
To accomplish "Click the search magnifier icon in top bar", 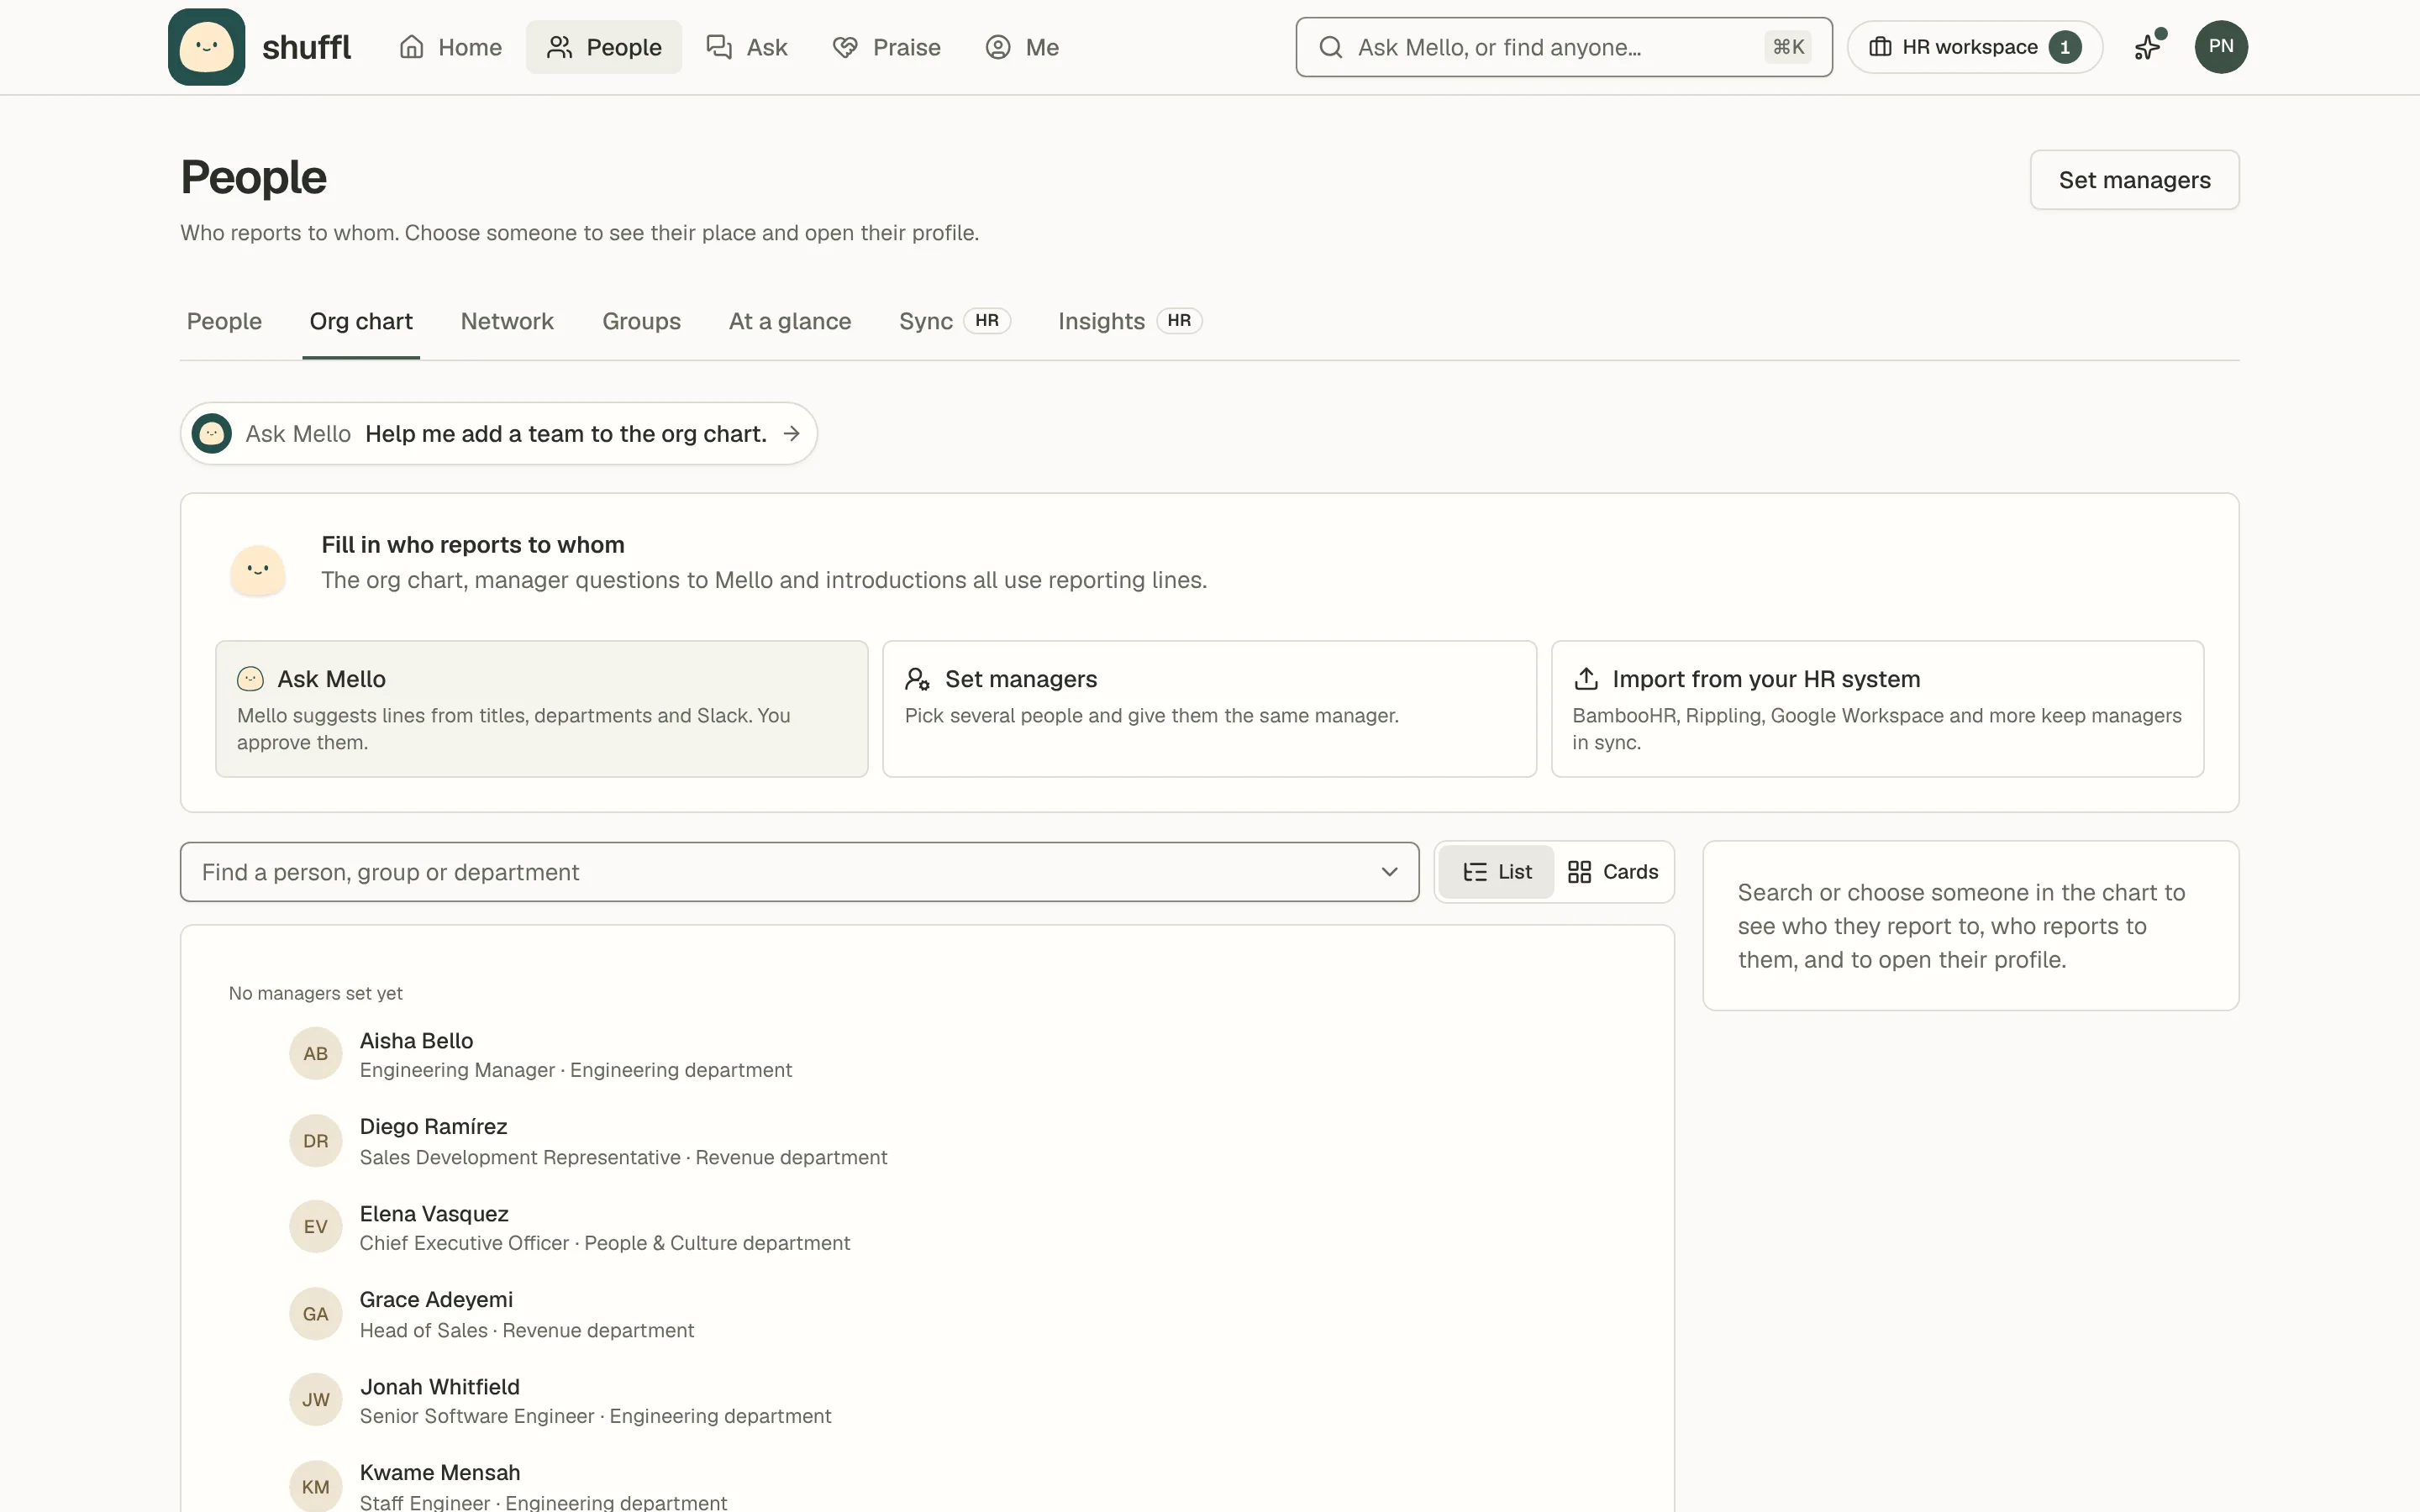I will [x=1330, y=47].
